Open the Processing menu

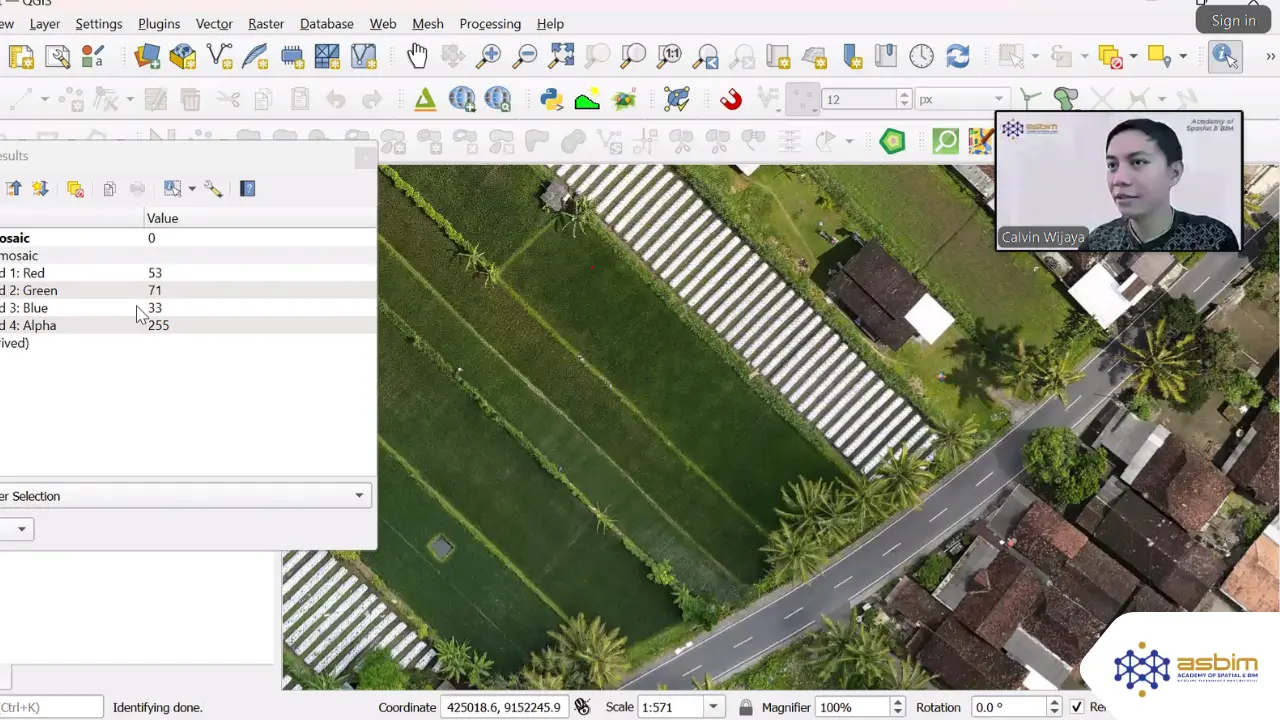pyautogui.click(x=490, y=23)
